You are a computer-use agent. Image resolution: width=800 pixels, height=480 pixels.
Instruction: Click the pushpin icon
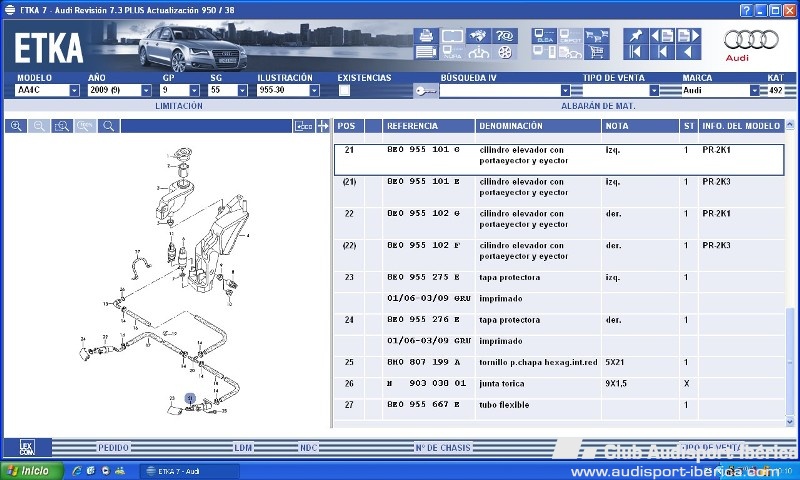[636, 36]
